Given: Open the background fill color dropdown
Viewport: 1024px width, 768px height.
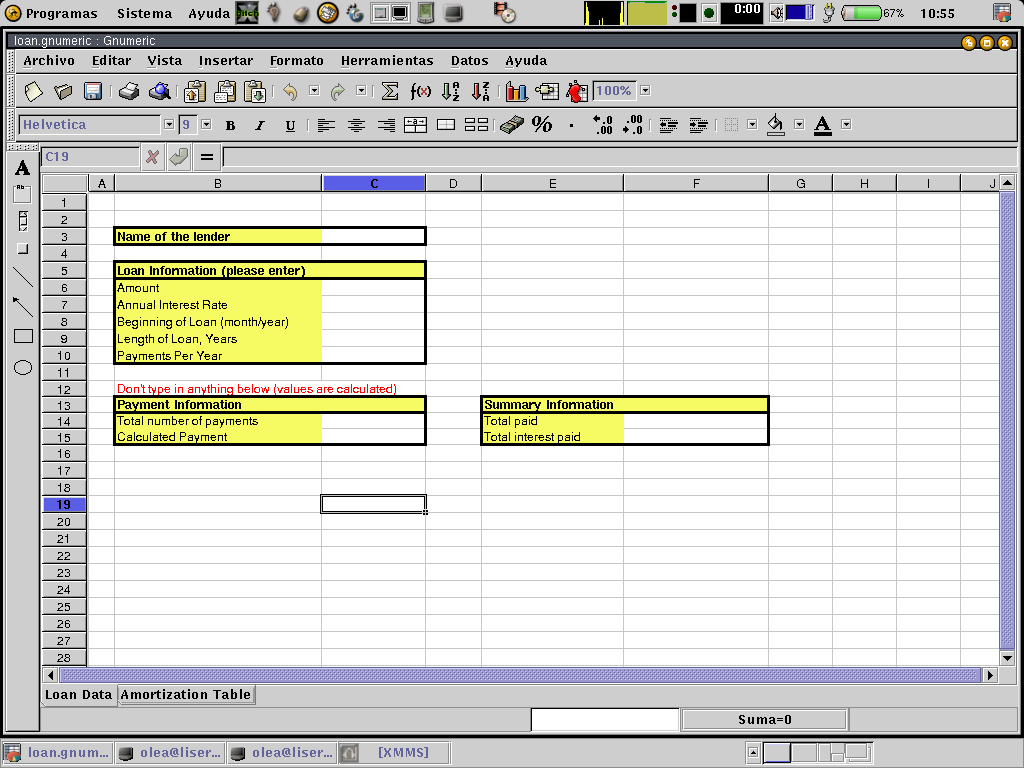Looking at the screenshot, I should click(x=799, y=124).
